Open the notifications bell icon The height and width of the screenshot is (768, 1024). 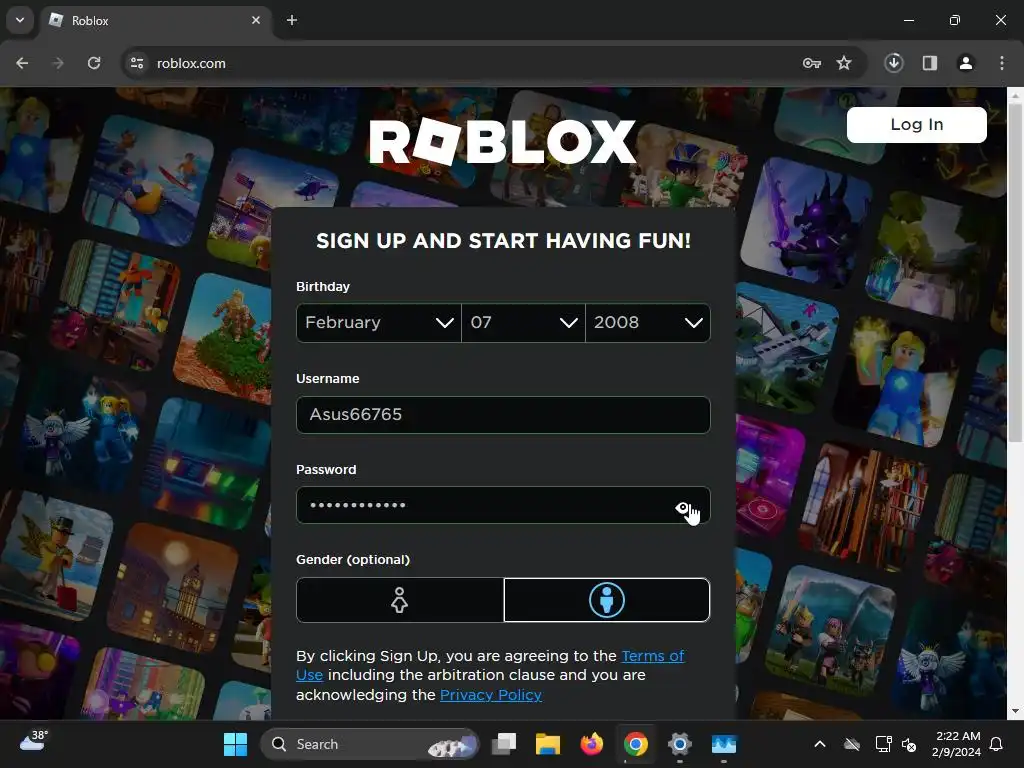pos(997,744)
